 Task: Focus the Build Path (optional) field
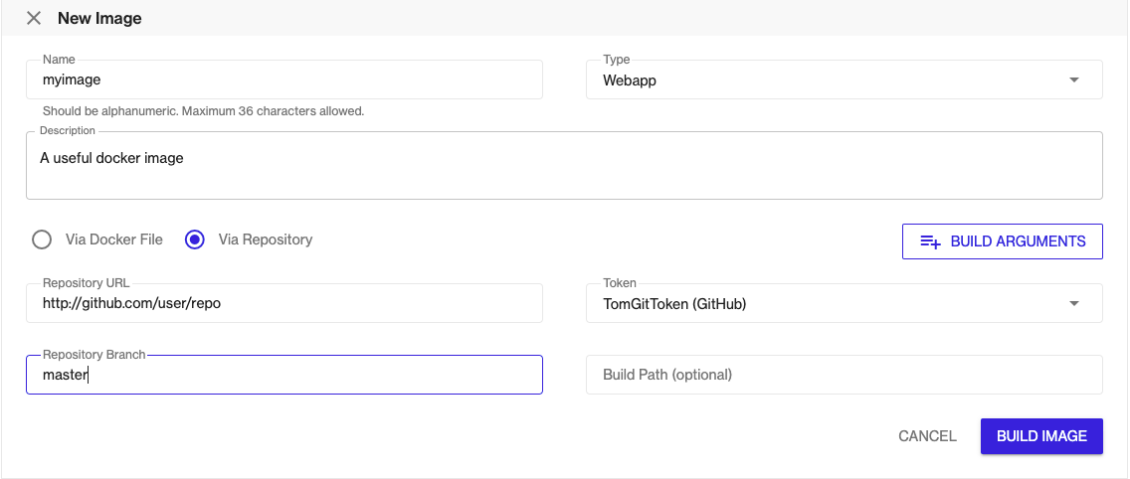(844, 375)
